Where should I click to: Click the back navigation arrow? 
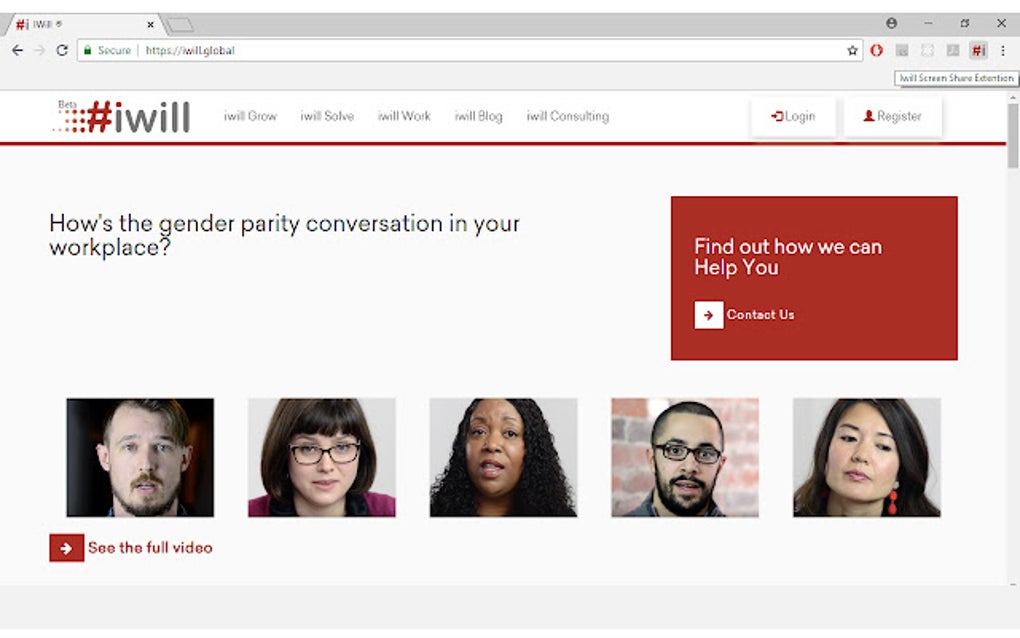pyautogui.click(x=17, y=50)
